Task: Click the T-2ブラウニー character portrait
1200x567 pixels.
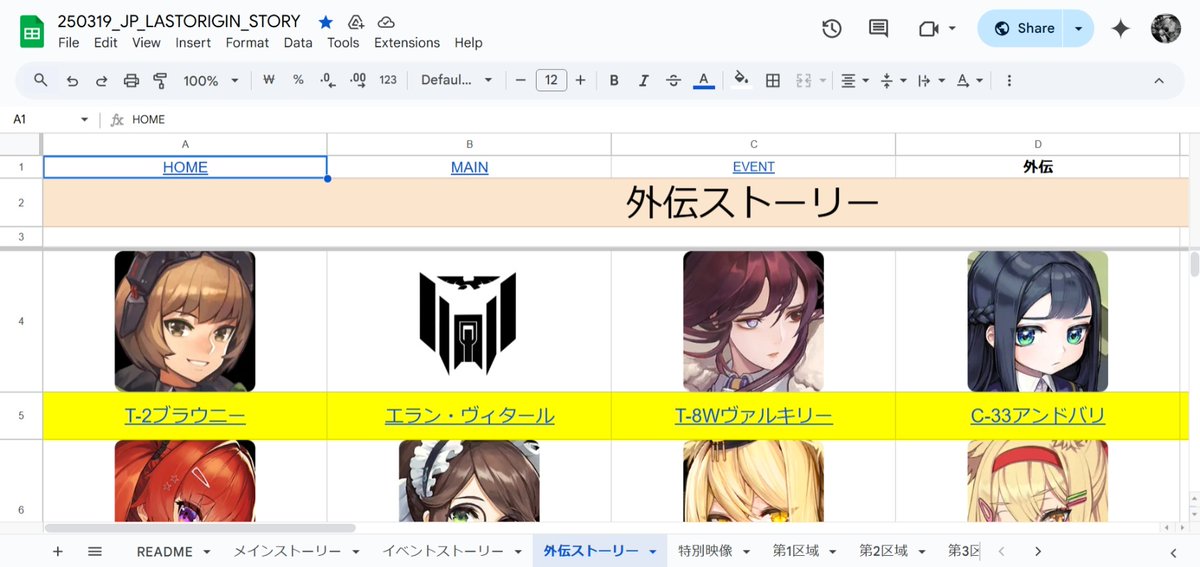Action: point(185,321)
